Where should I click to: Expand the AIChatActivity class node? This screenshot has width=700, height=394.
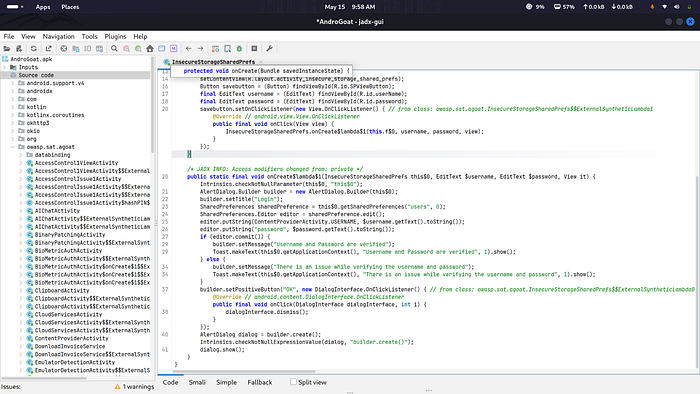[x=21, y=211]
